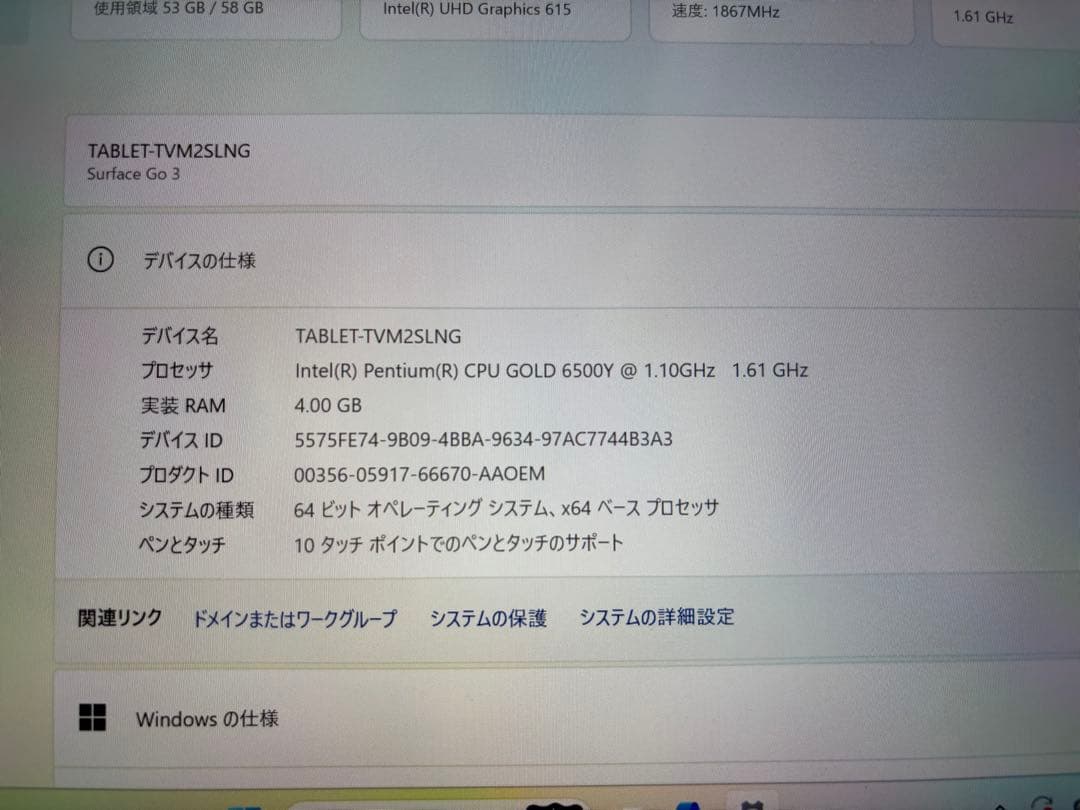Open システムの詳細設定 link
Viewport: 1080px width, 810px height.
tap(656, 616)
